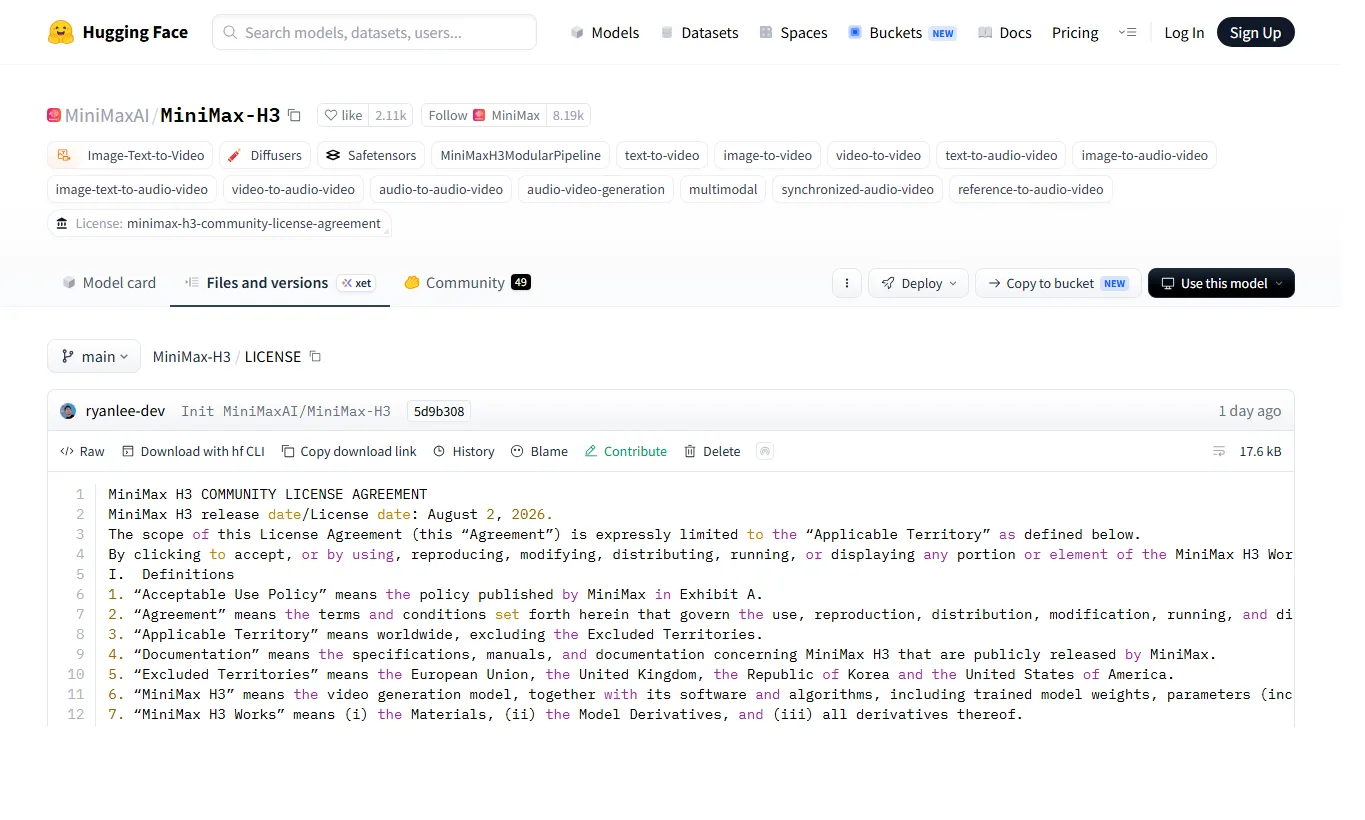Image resolution: width=1365 pixels, height=820 pixels.
Task: Click Copy download link
Action: pos(349,451)
